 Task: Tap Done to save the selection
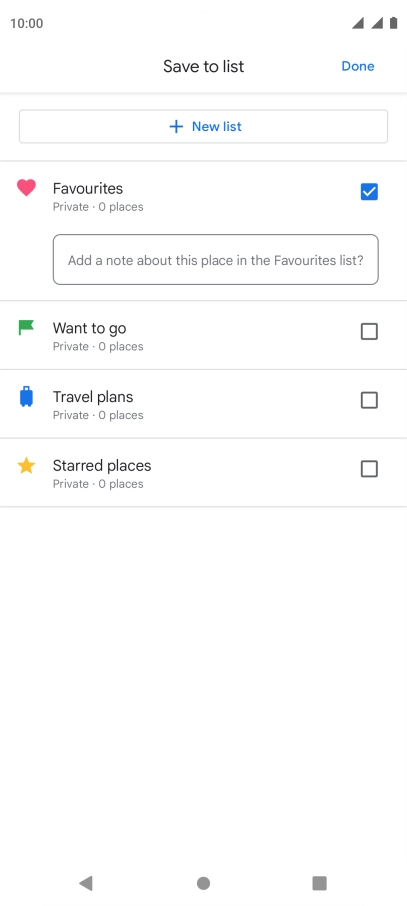coord(358,66)
